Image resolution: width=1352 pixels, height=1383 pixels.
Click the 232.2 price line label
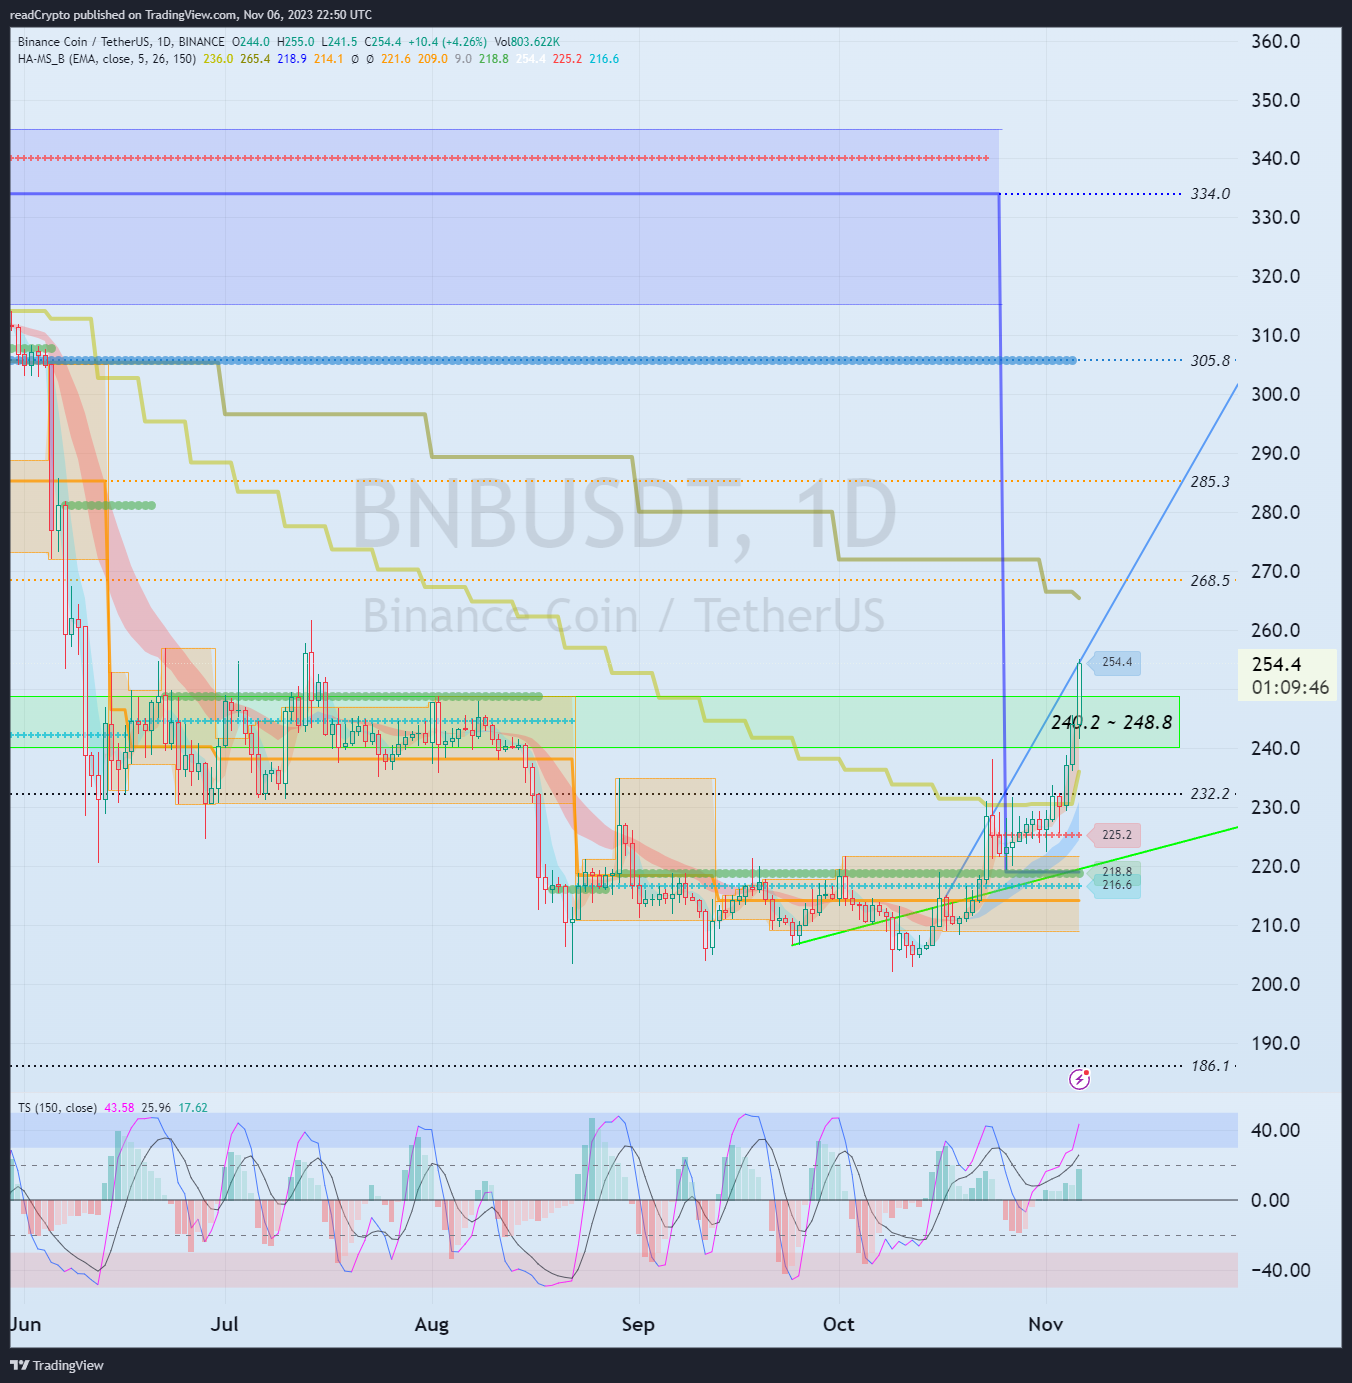1210,794
